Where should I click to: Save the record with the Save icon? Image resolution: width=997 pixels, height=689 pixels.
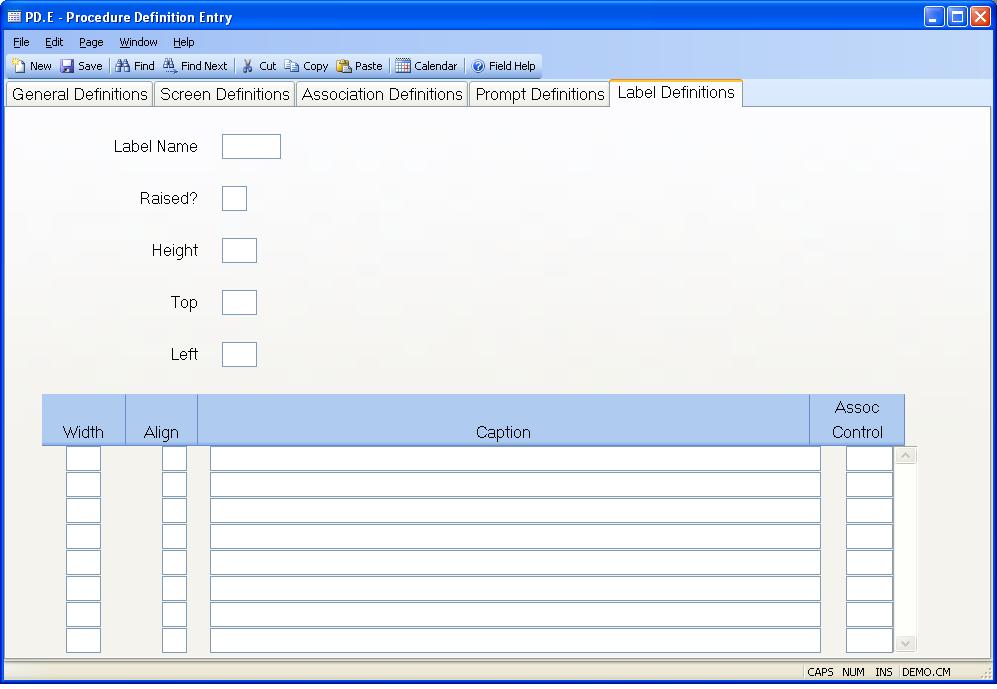[67, 65]
